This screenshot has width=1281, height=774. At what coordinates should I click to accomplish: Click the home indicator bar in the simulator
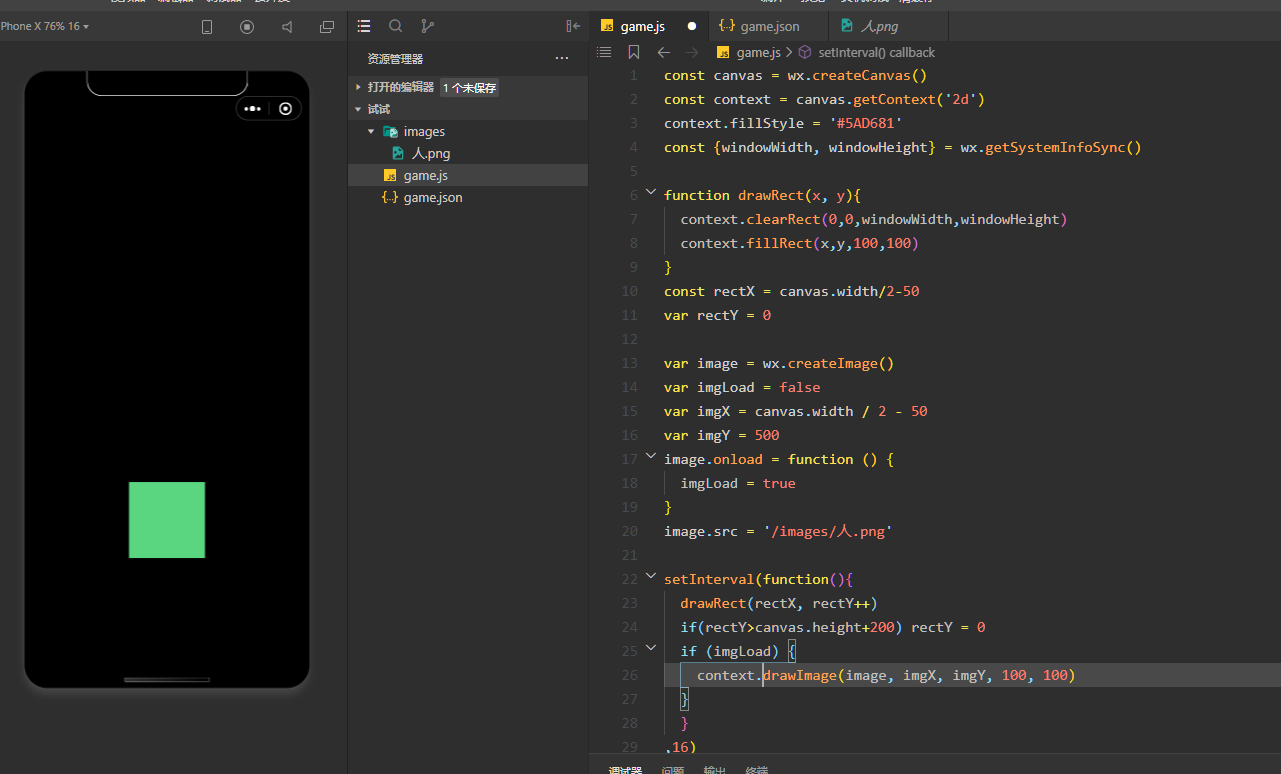pos(167,679)
